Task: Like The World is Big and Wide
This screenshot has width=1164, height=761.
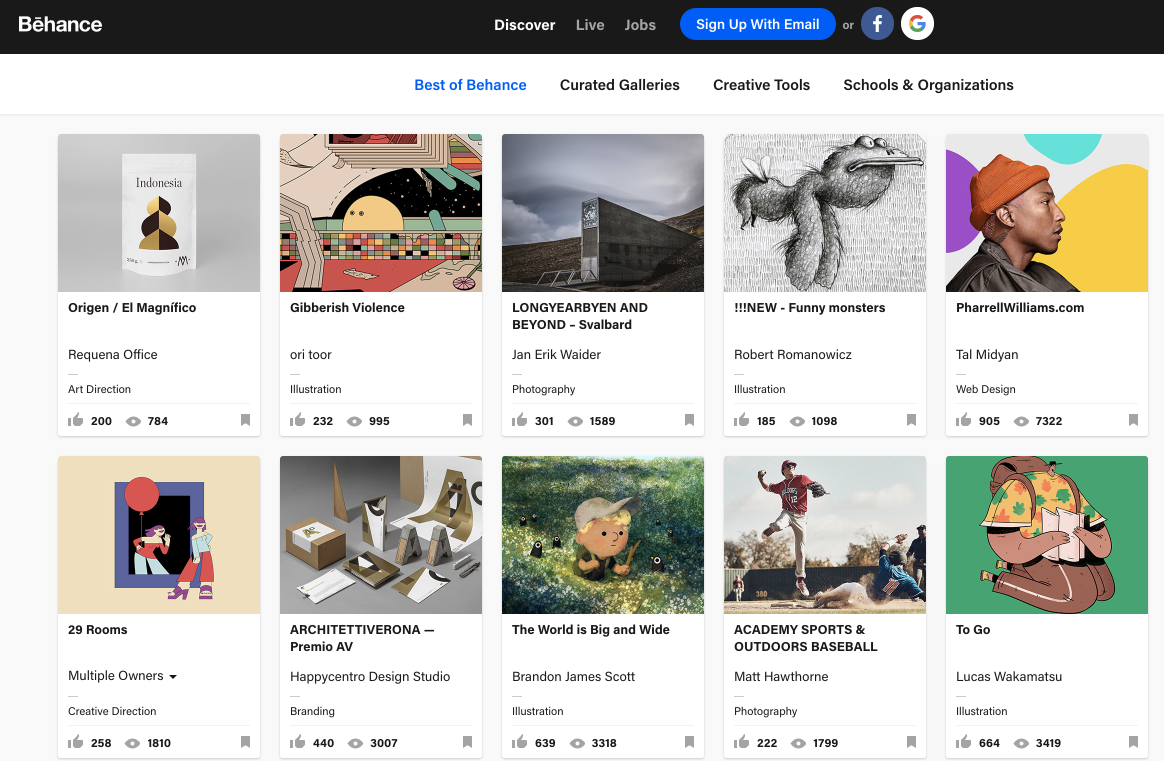Action: [x=520, y=742]
